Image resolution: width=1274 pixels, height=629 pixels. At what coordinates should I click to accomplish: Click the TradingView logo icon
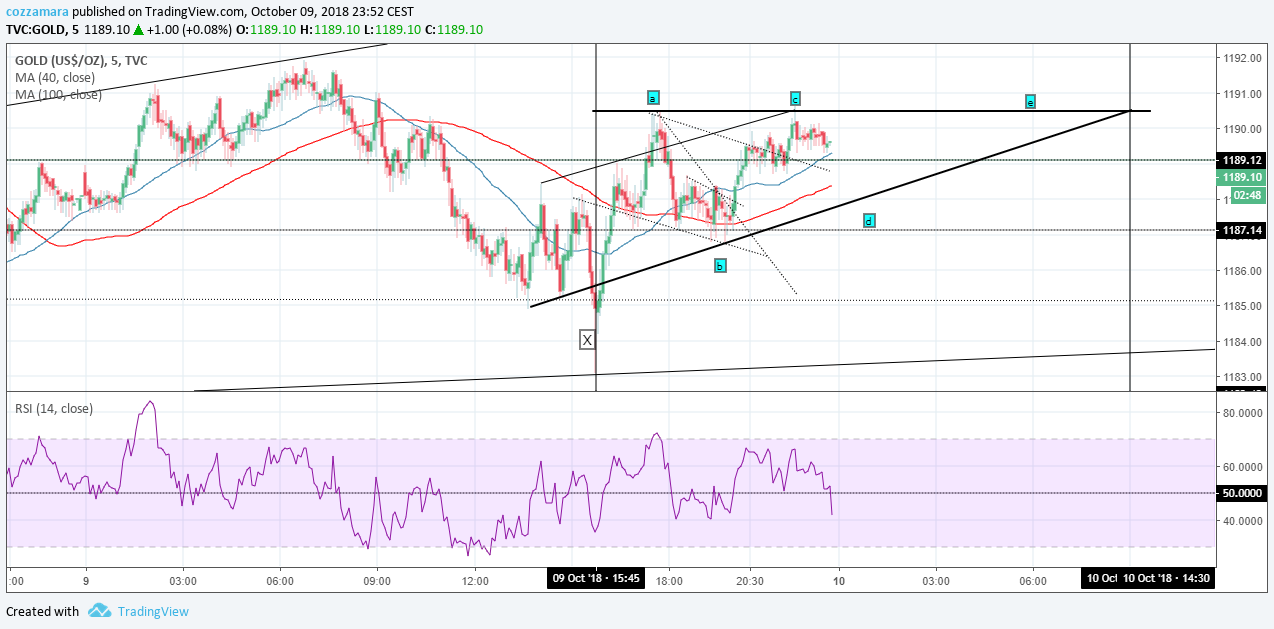click(x=99, y=610)
